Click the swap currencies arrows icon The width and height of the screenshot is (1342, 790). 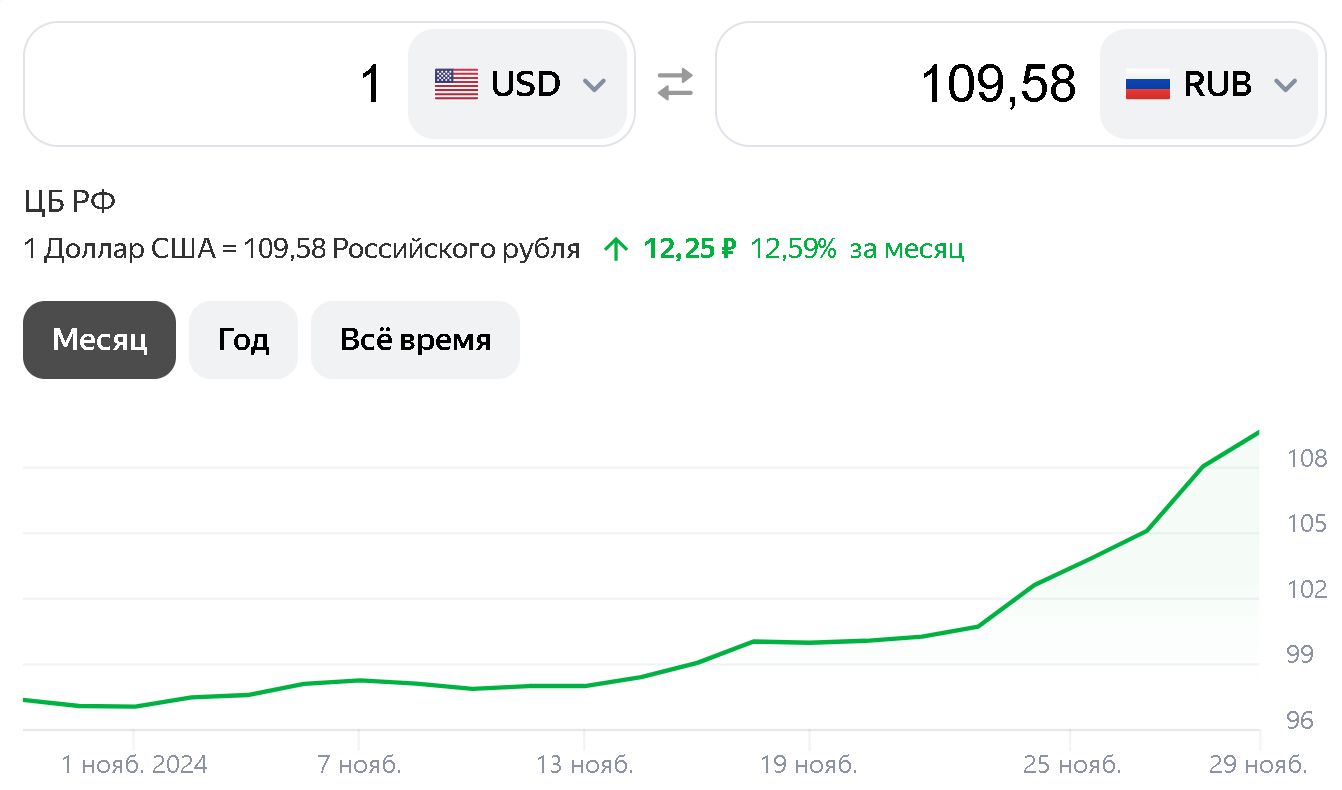point(675,84)
